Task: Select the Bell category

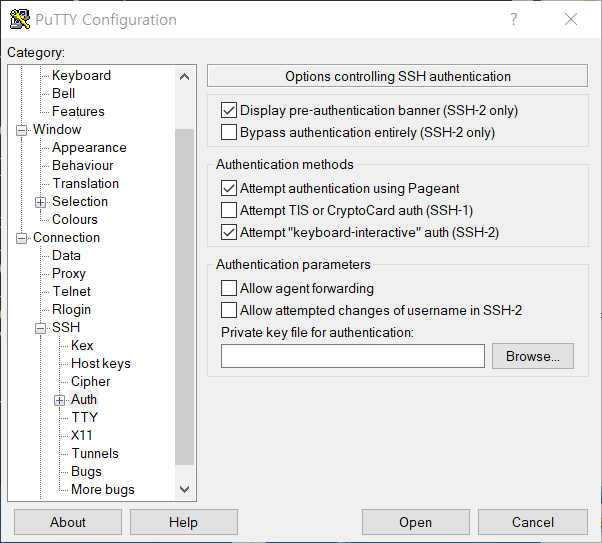Action: coord(64,93)
